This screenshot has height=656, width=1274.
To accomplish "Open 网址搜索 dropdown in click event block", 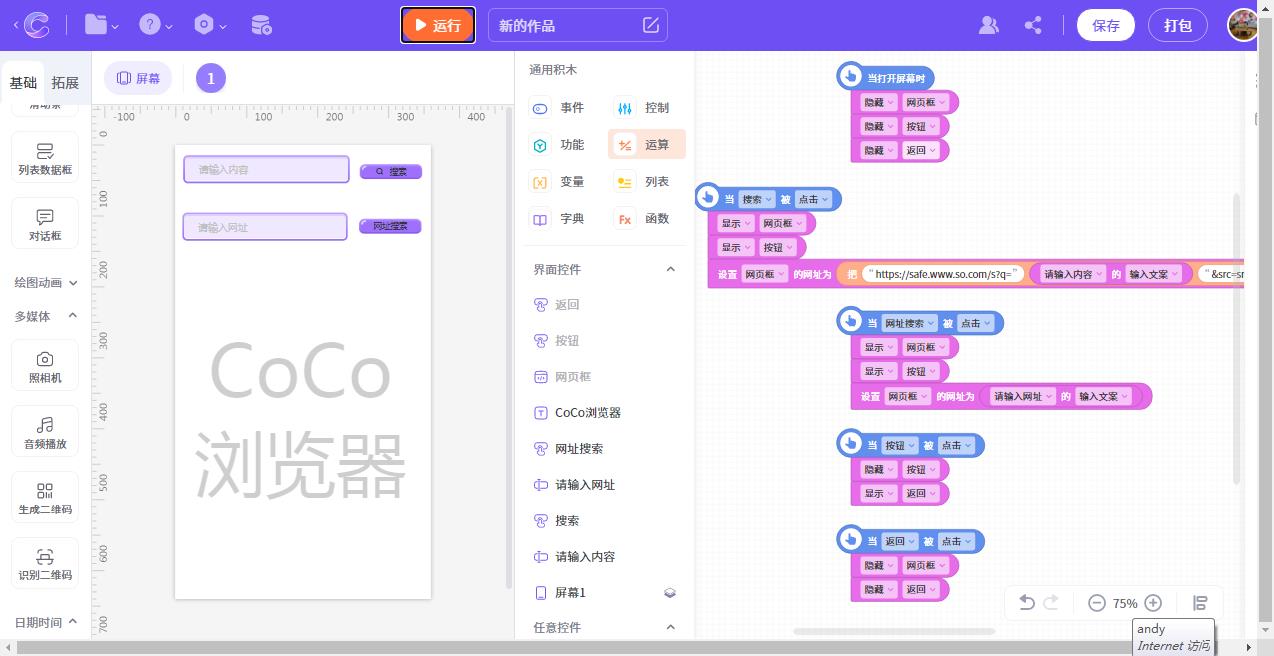I will pos(910,323).
